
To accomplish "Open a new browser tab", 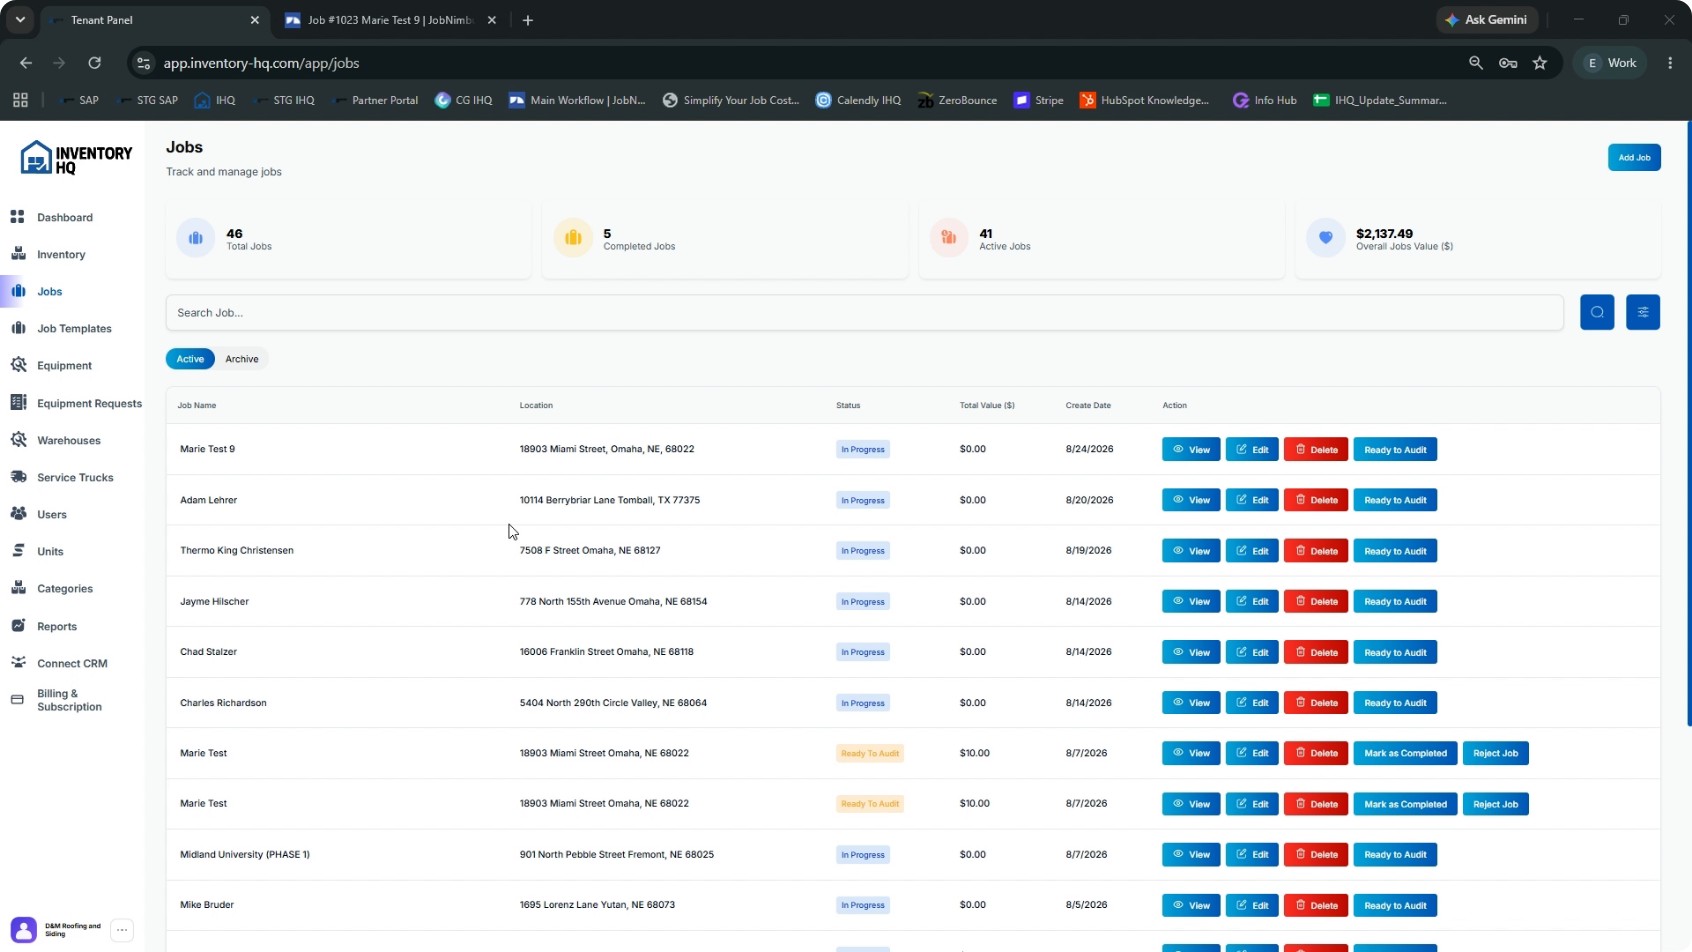I will tap(528, 20).
